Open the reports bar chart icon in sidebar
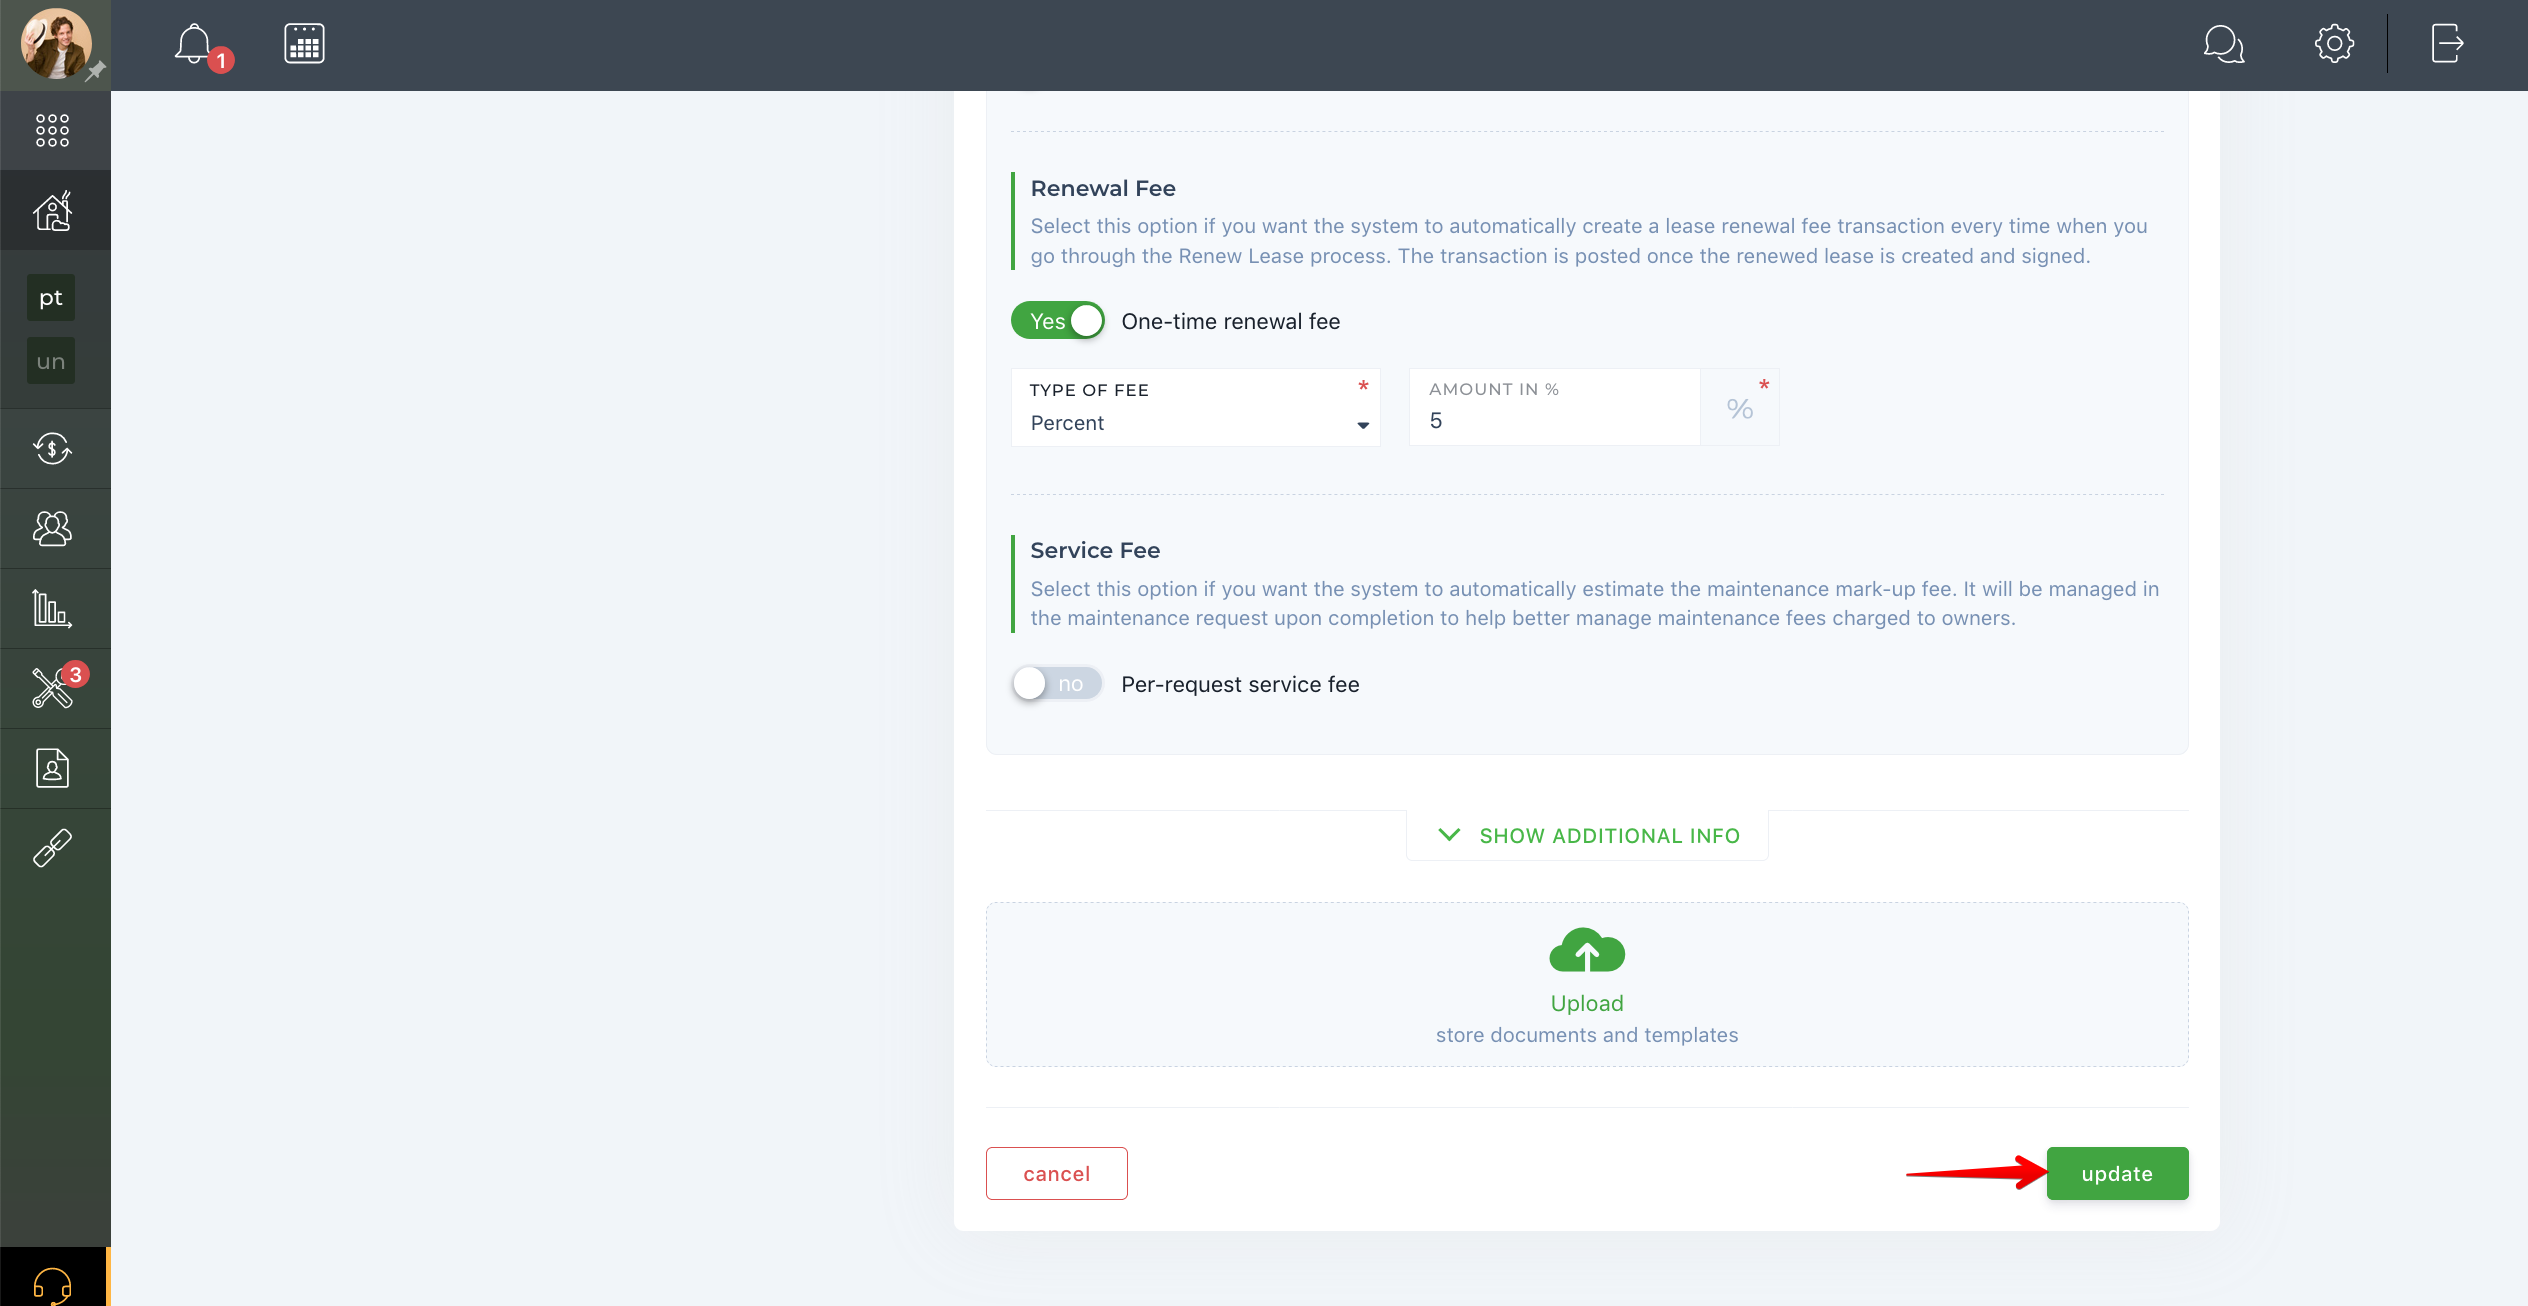The height and width of the screenshot is (1306, 2528). pos(52,608)
